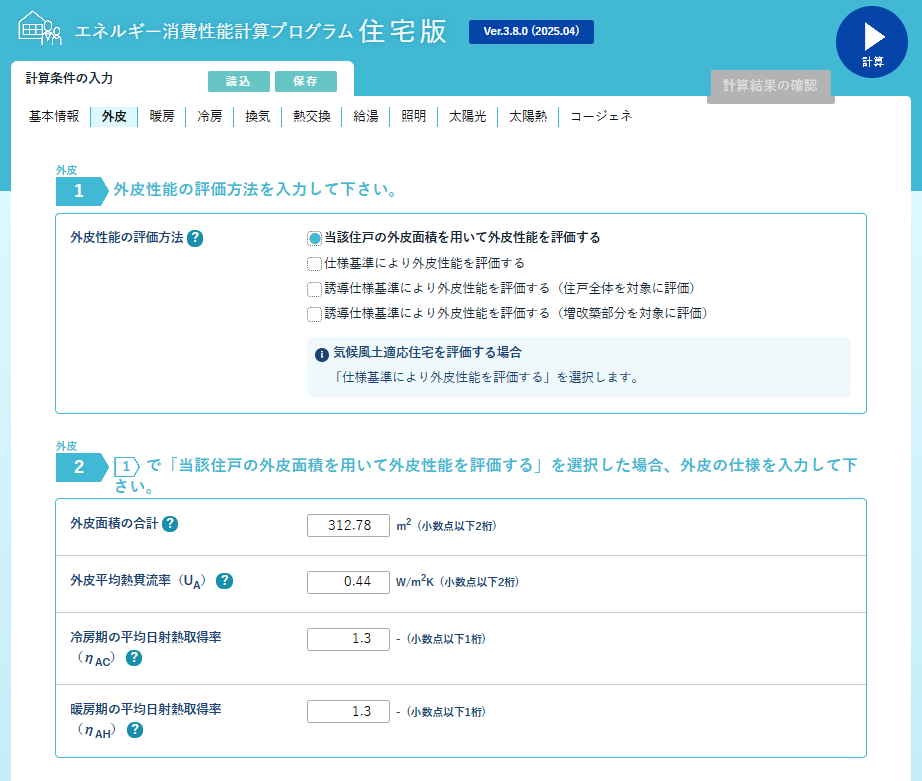Open the 照明 tab

point(413,116)
